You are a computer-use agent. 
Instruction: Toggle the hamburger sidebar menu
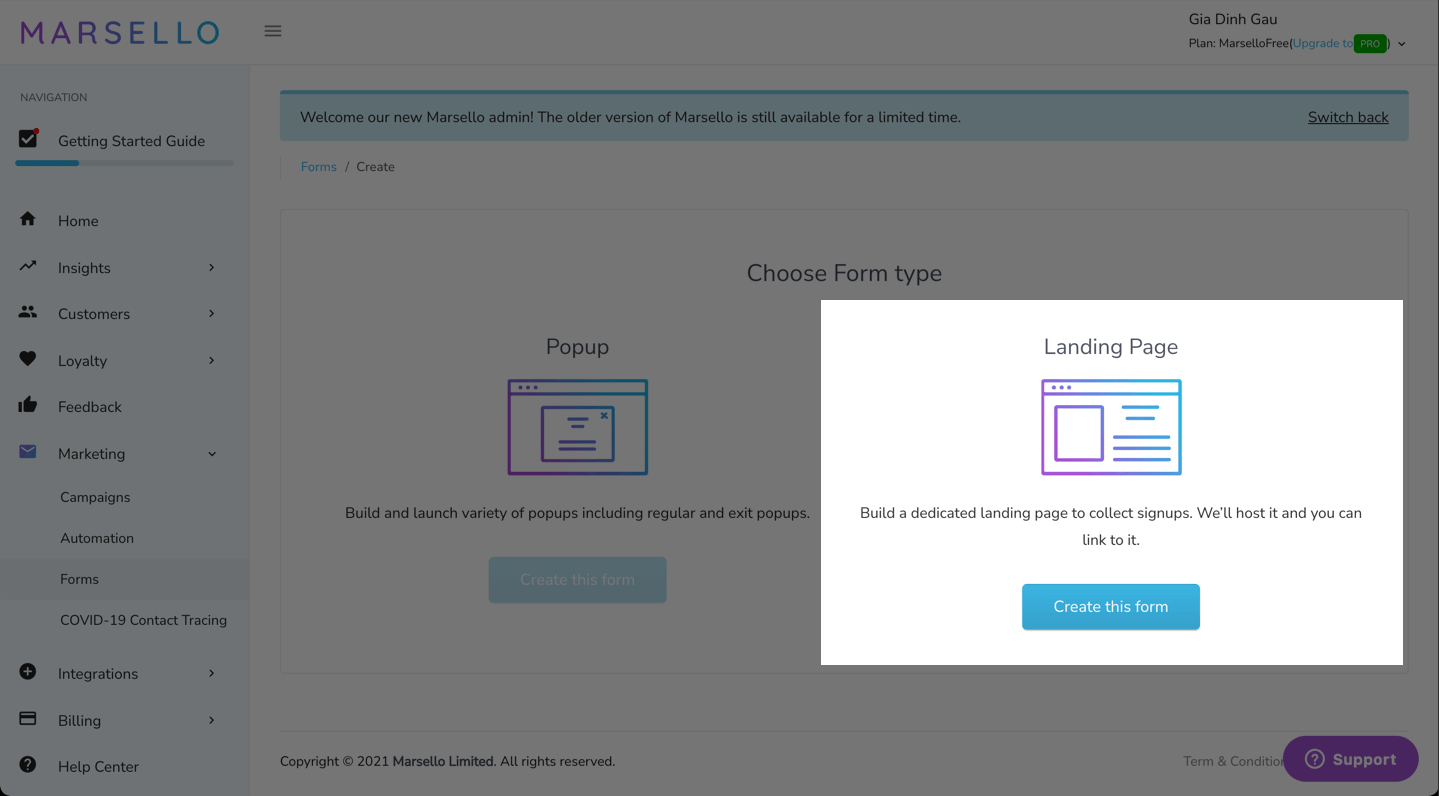click(273, 31)
